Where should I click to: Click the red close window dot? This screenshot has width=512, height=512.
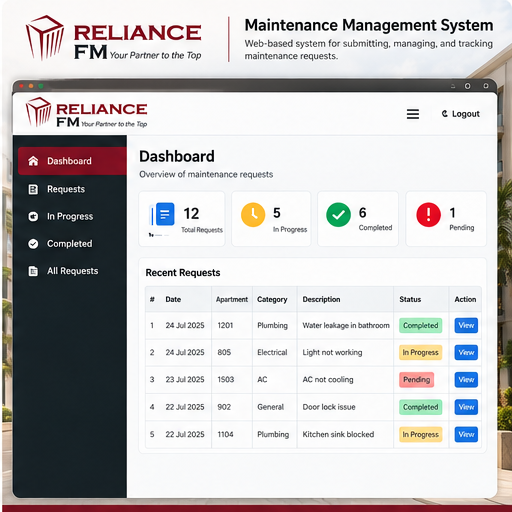coord(21,86)
